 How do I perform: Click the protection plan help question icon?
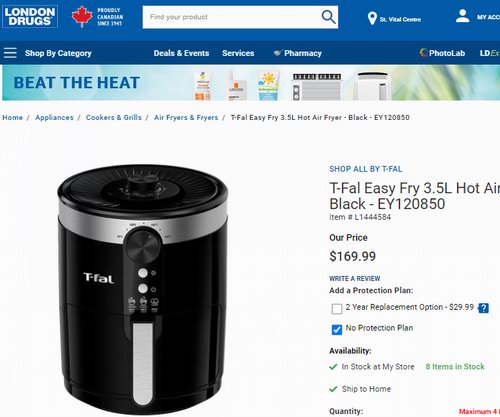click(484, 308)
